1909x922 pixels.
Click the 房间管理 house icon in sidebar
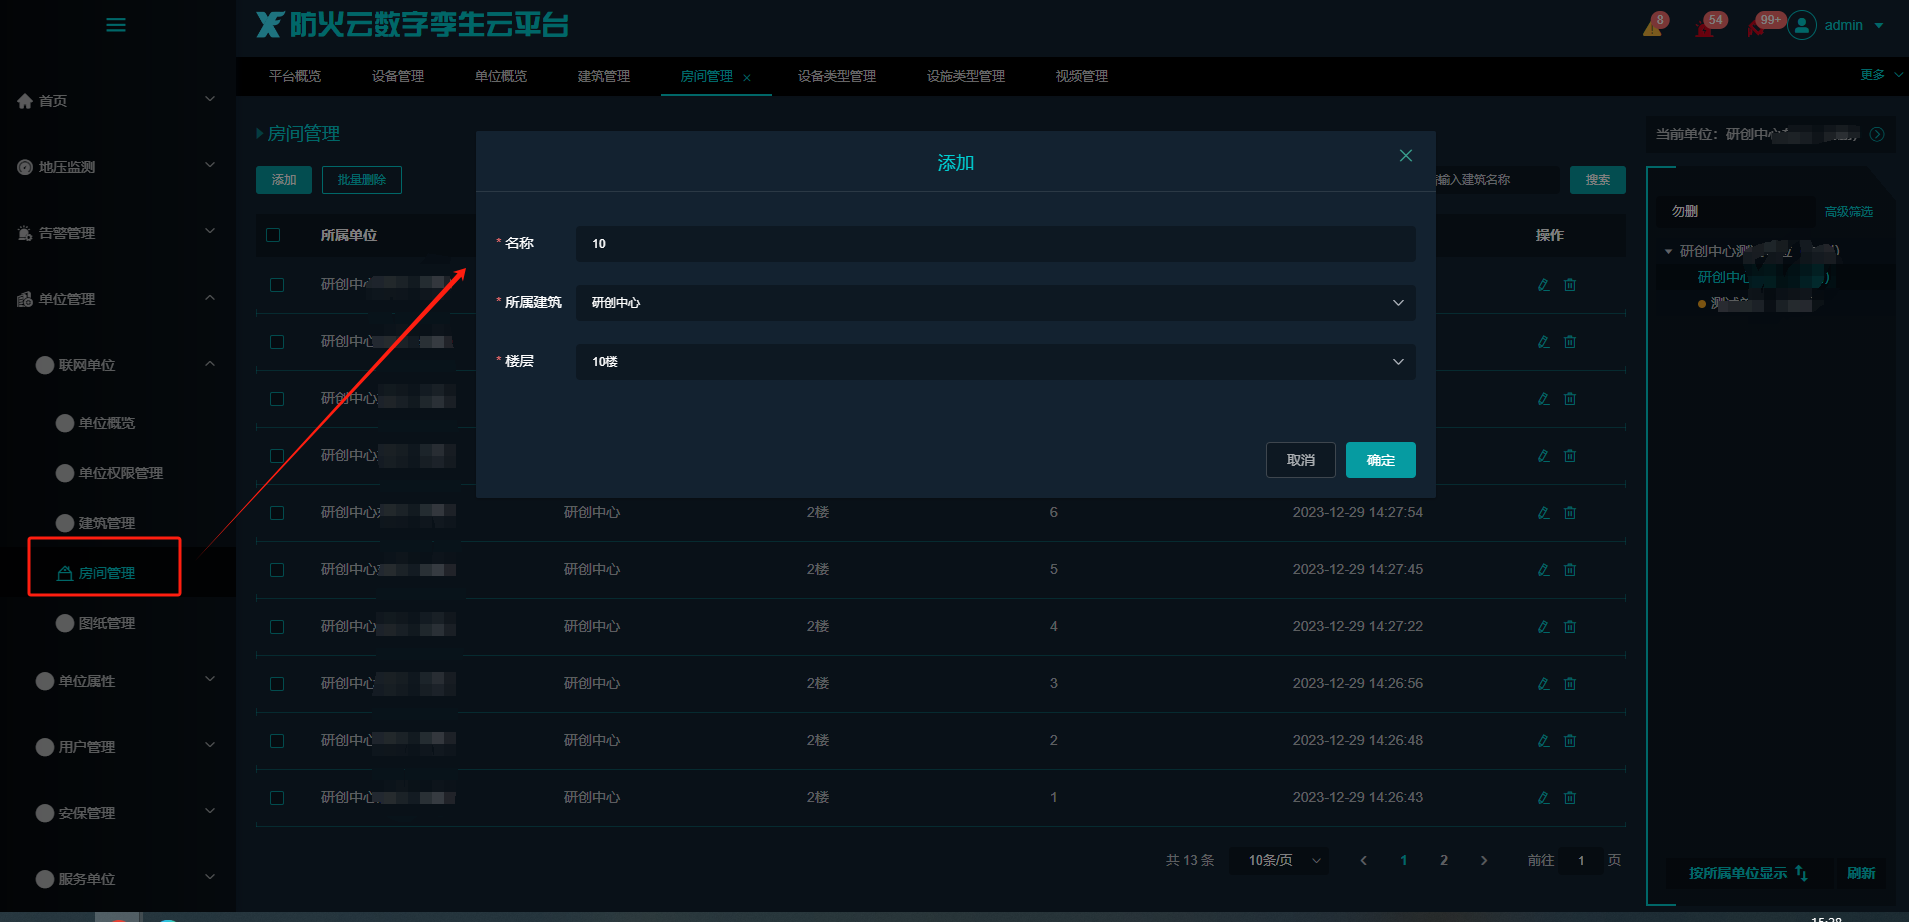tap(65, 573)
